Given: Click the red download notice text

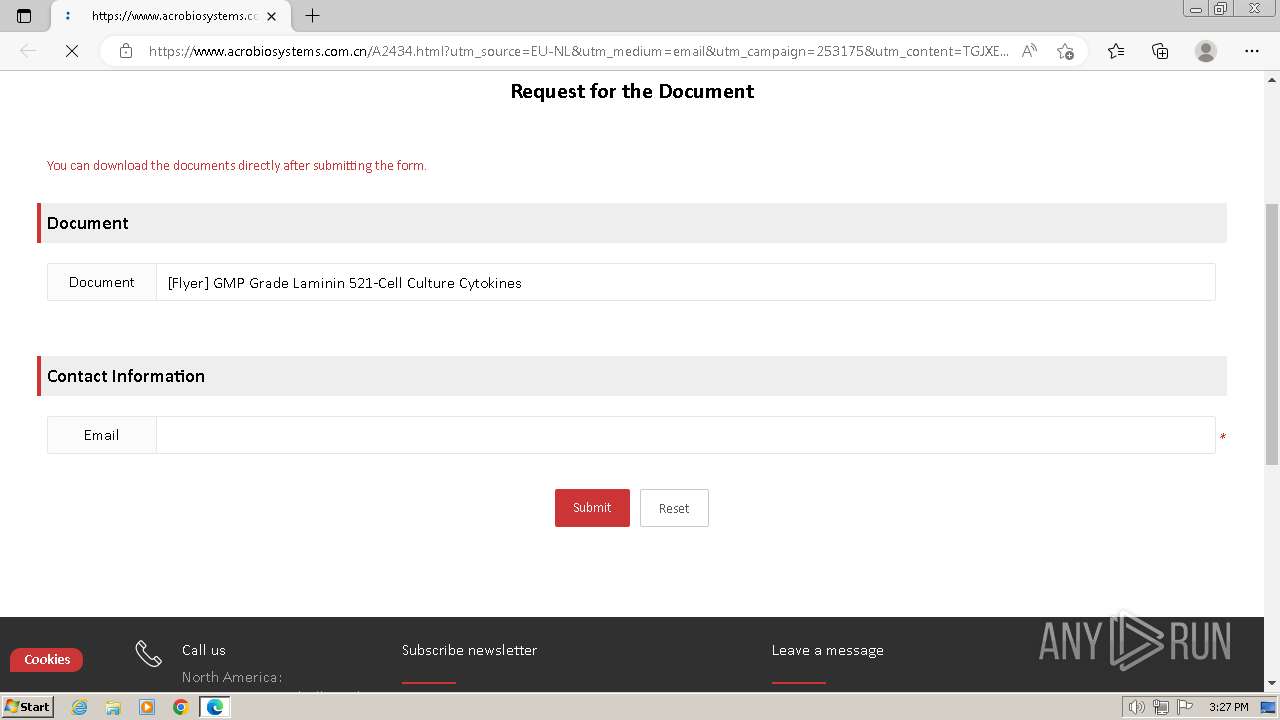Looking at the screenshot, I should 237,166.
